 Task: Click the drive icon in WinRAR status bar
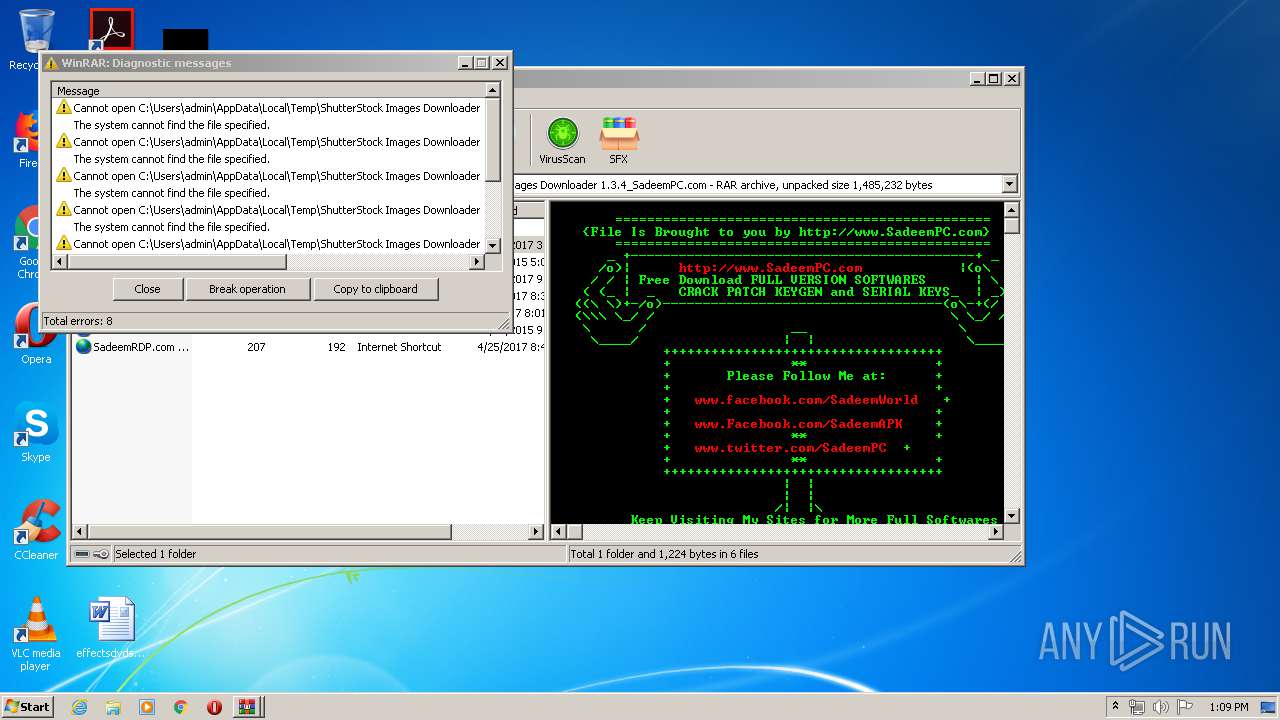pyautogui.click(x=82, y=554)
